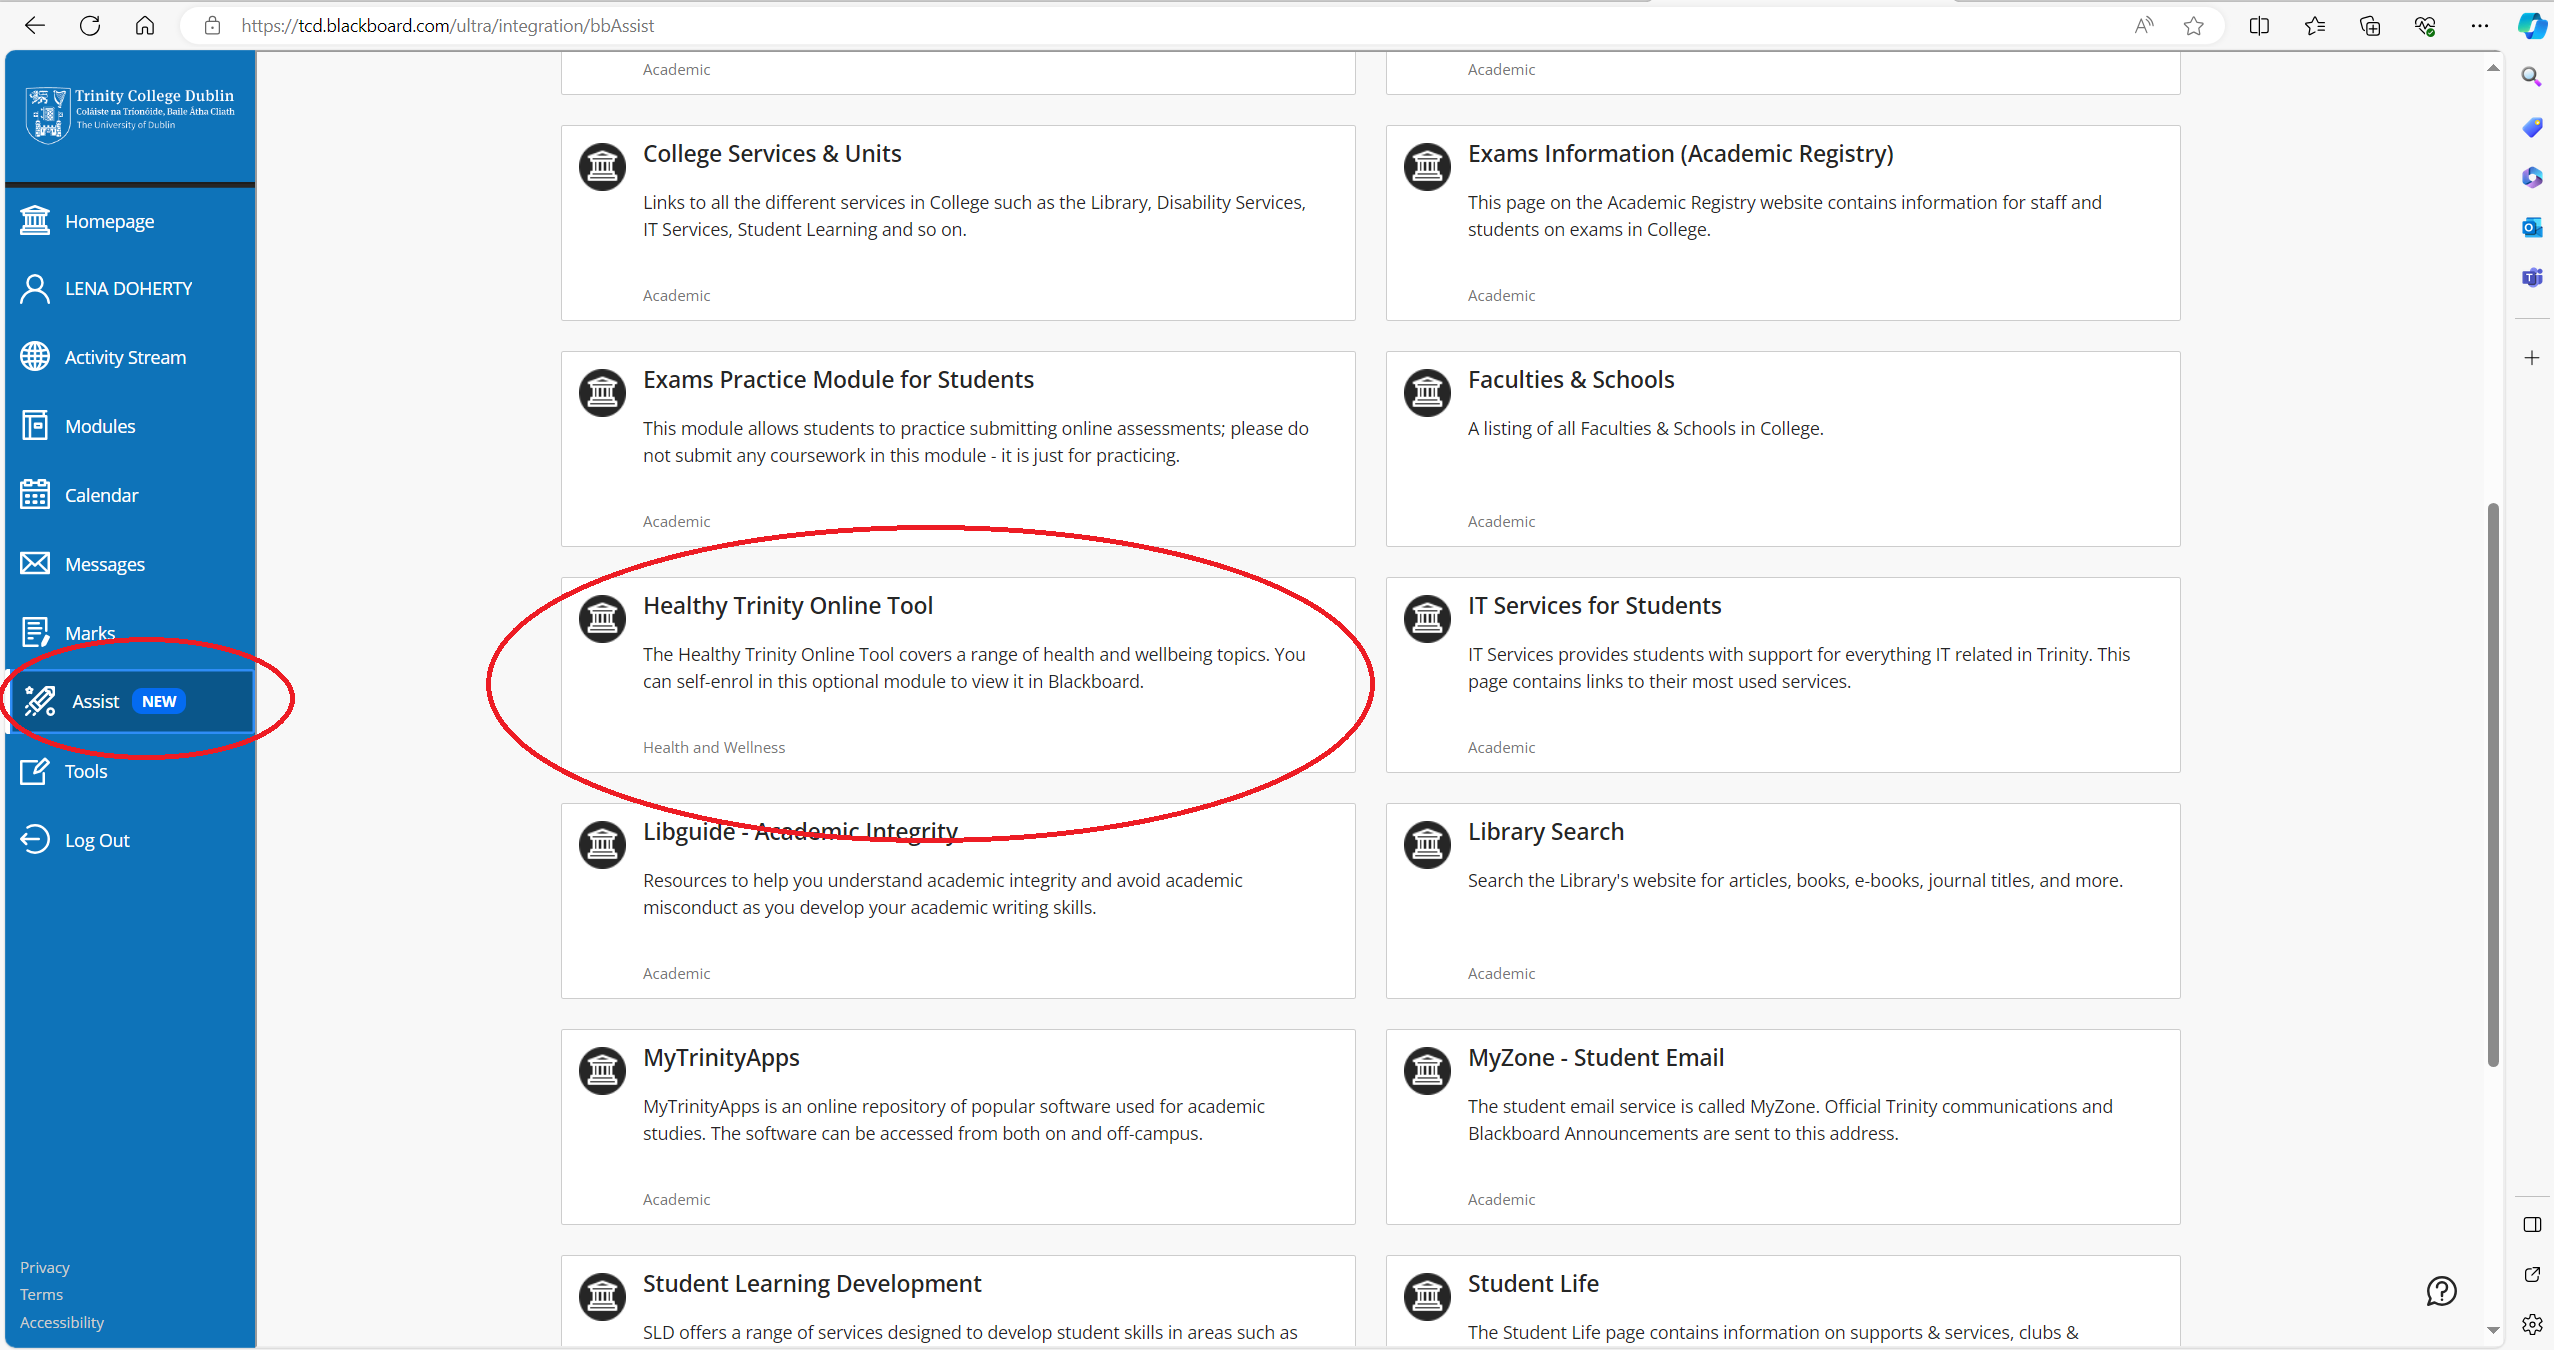The height and width of the screenshot is (1350, 2554).
Task: Open the split screen icon
Action: pyautogui.click(x=2259, y=26)
